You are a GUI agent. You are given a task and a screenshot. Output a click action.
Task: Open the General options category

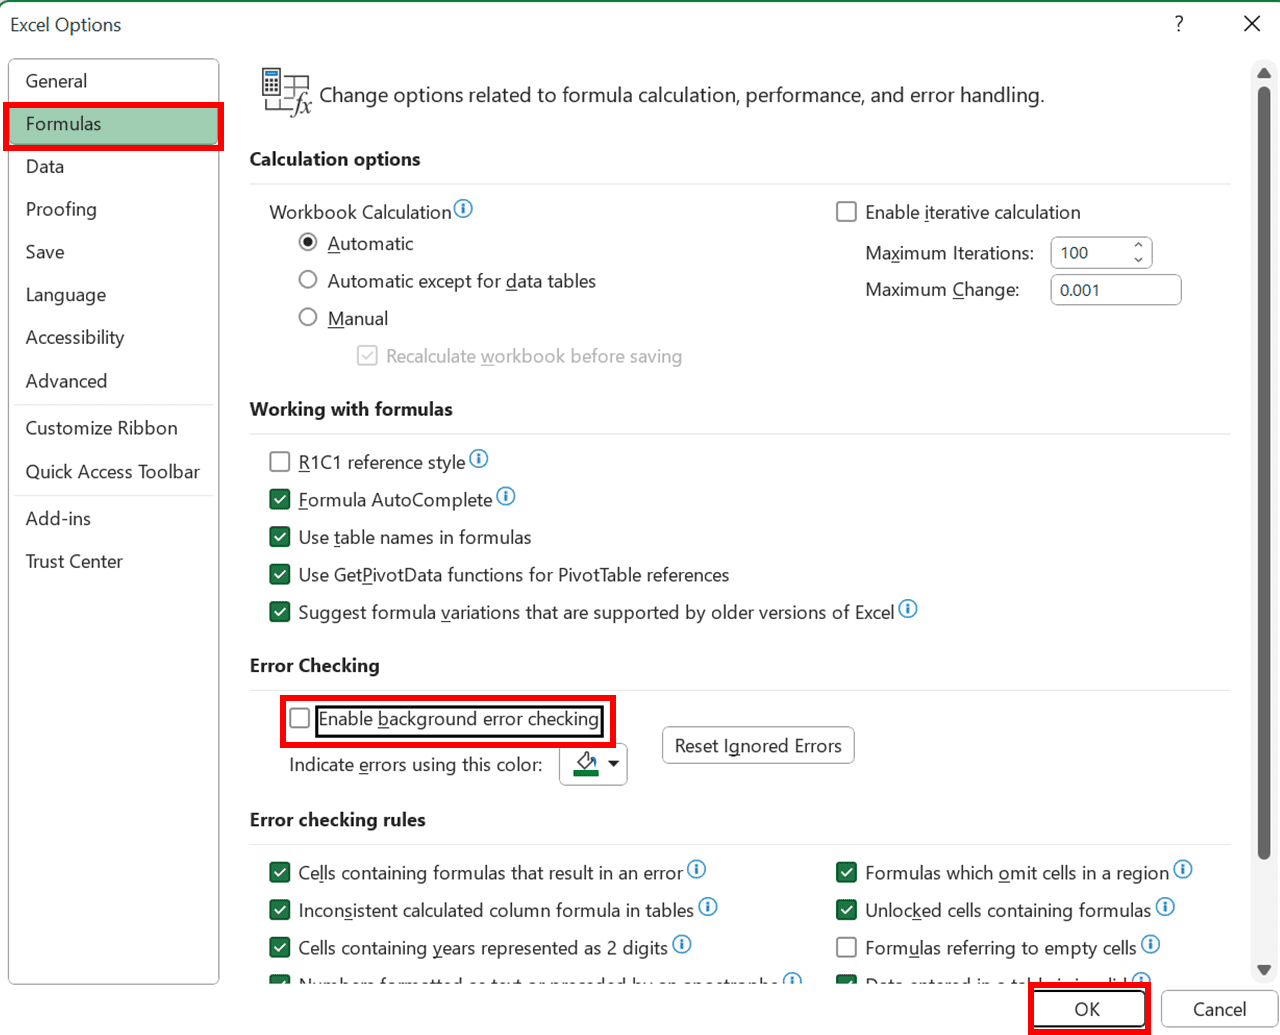(x=113, y=81)
